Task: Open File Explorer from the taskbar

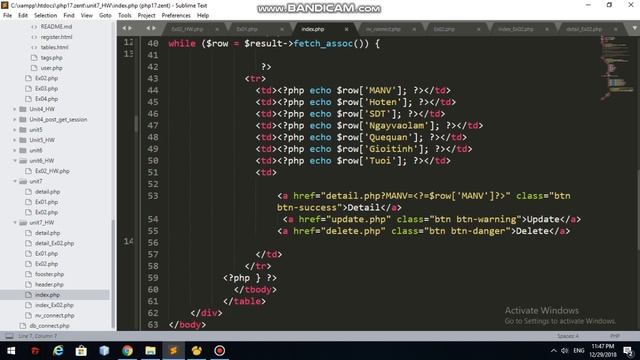Action: (150, 351)
